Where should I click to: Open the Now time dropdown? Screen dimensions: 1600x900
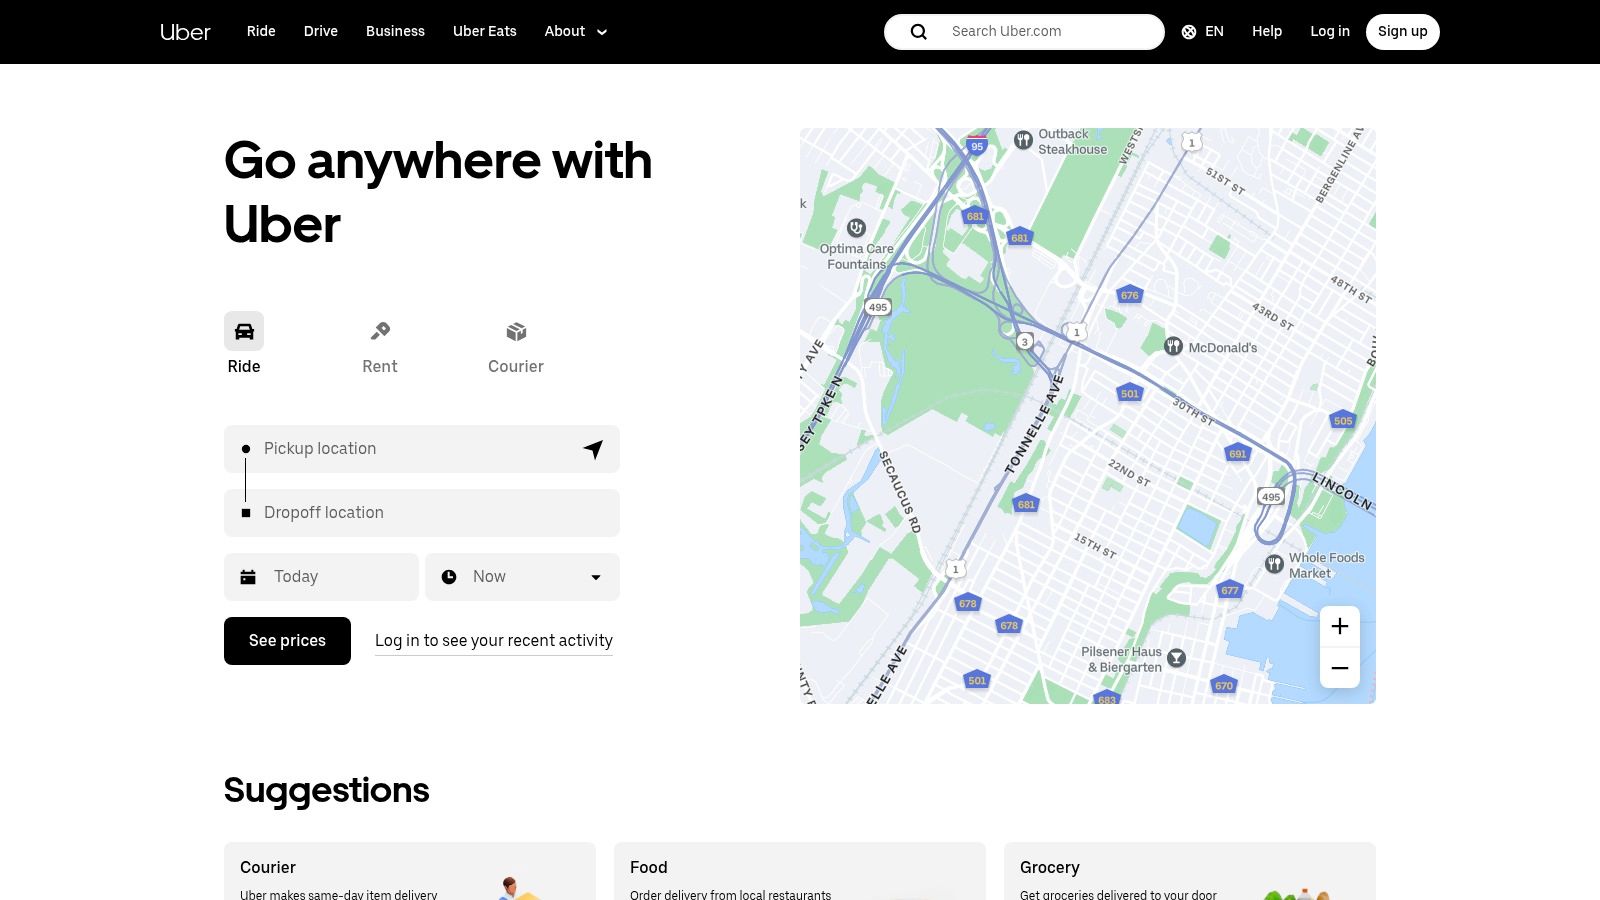pyautogui.click(x=522, y=576)
